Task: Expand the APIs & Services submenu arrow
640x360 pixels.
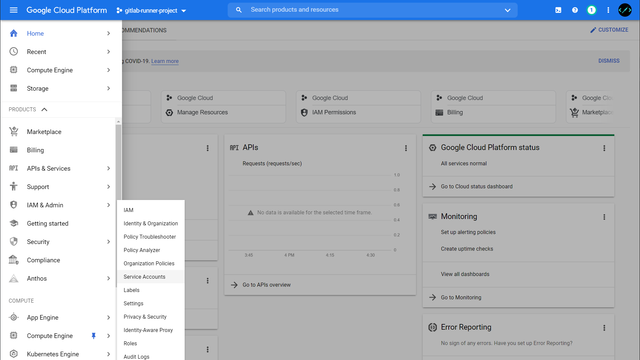Action: 109,168
